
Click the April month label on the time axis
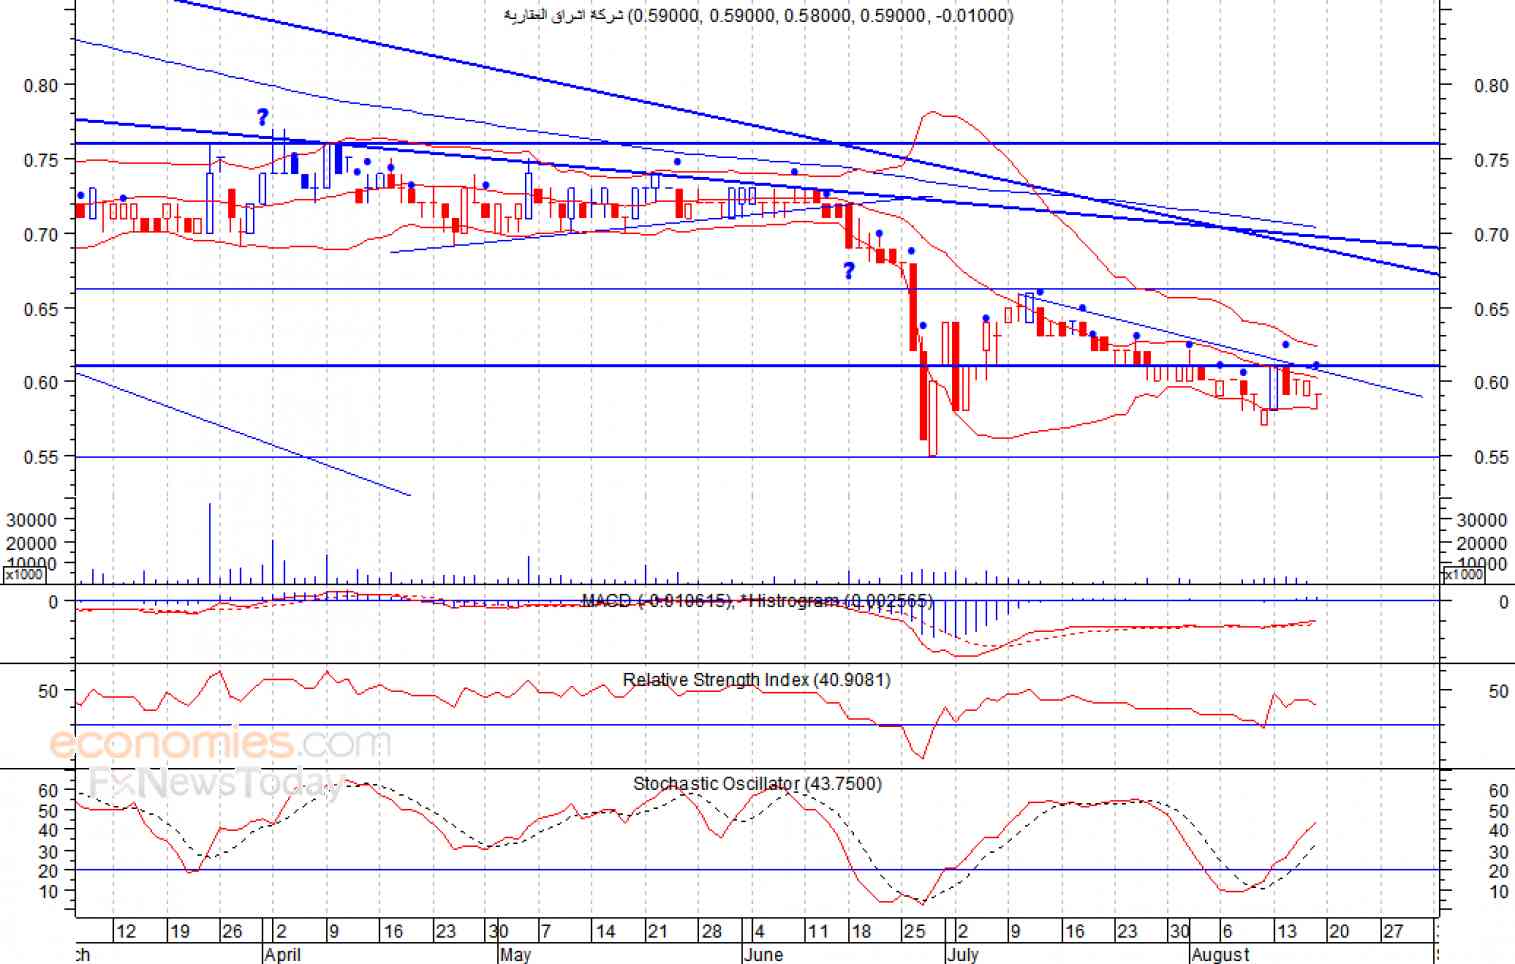click(x=282, y=954)
